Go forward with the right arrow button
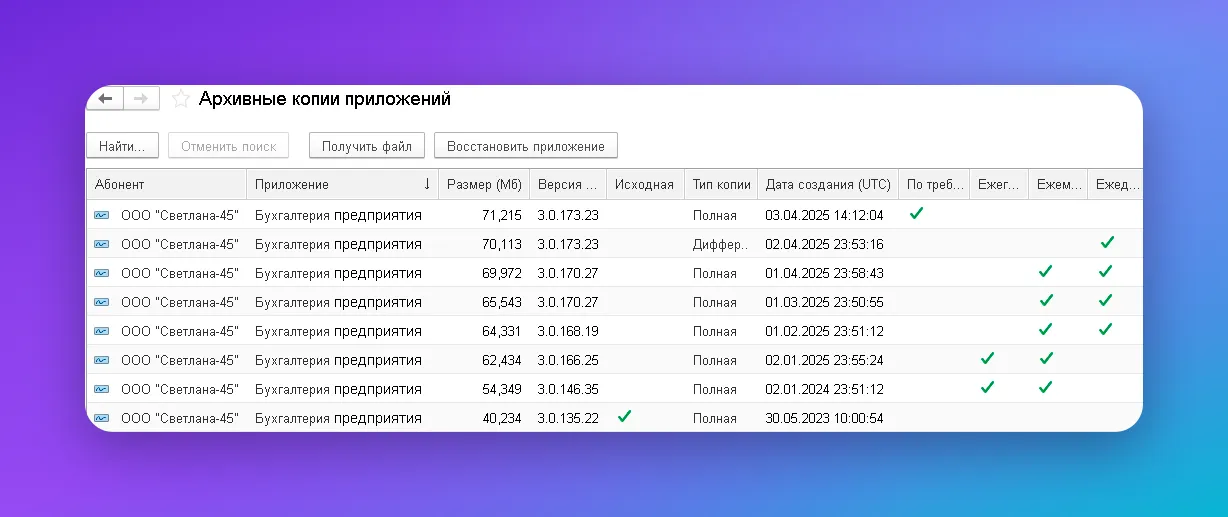This screenshot has width=1228, height=517. coord(140,98)
